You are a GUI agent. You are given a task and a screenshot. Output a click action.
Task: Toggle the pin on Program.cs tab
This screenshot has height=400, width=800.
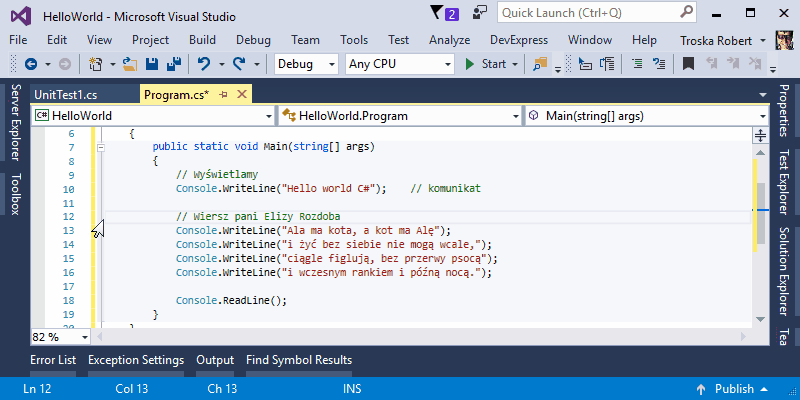coord(223,94)
